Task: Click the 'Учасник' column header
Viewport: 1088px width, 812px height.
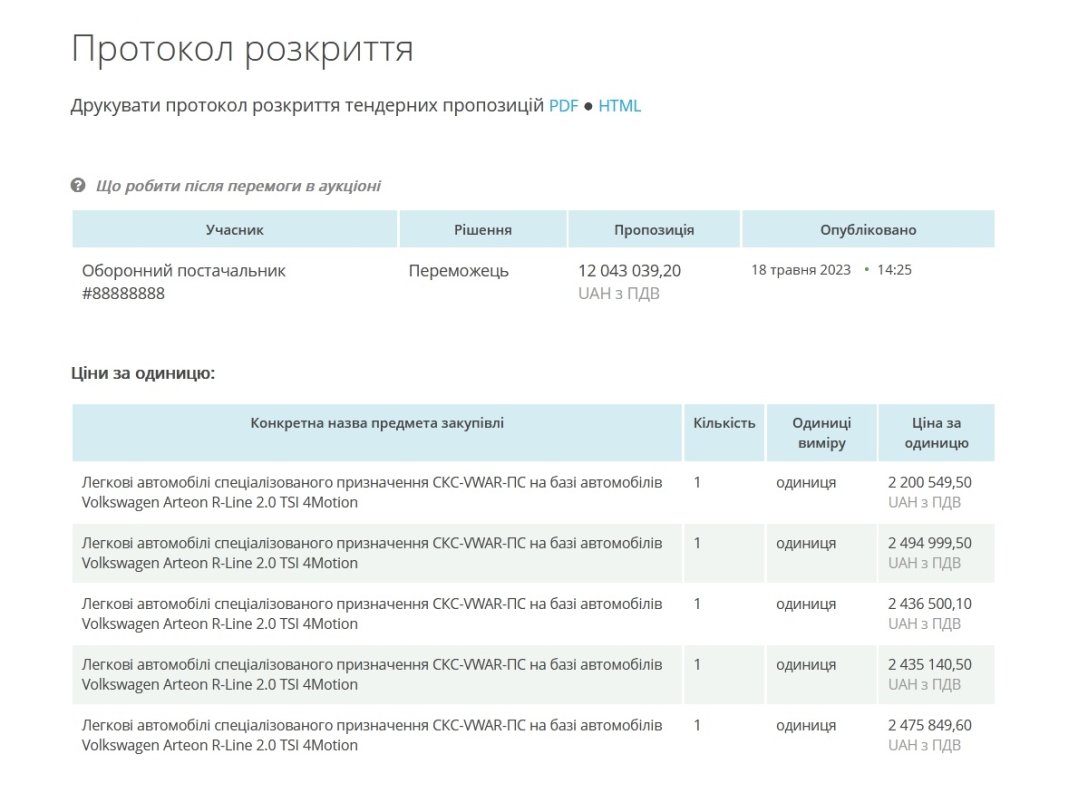Action: (x=235, y=230)
